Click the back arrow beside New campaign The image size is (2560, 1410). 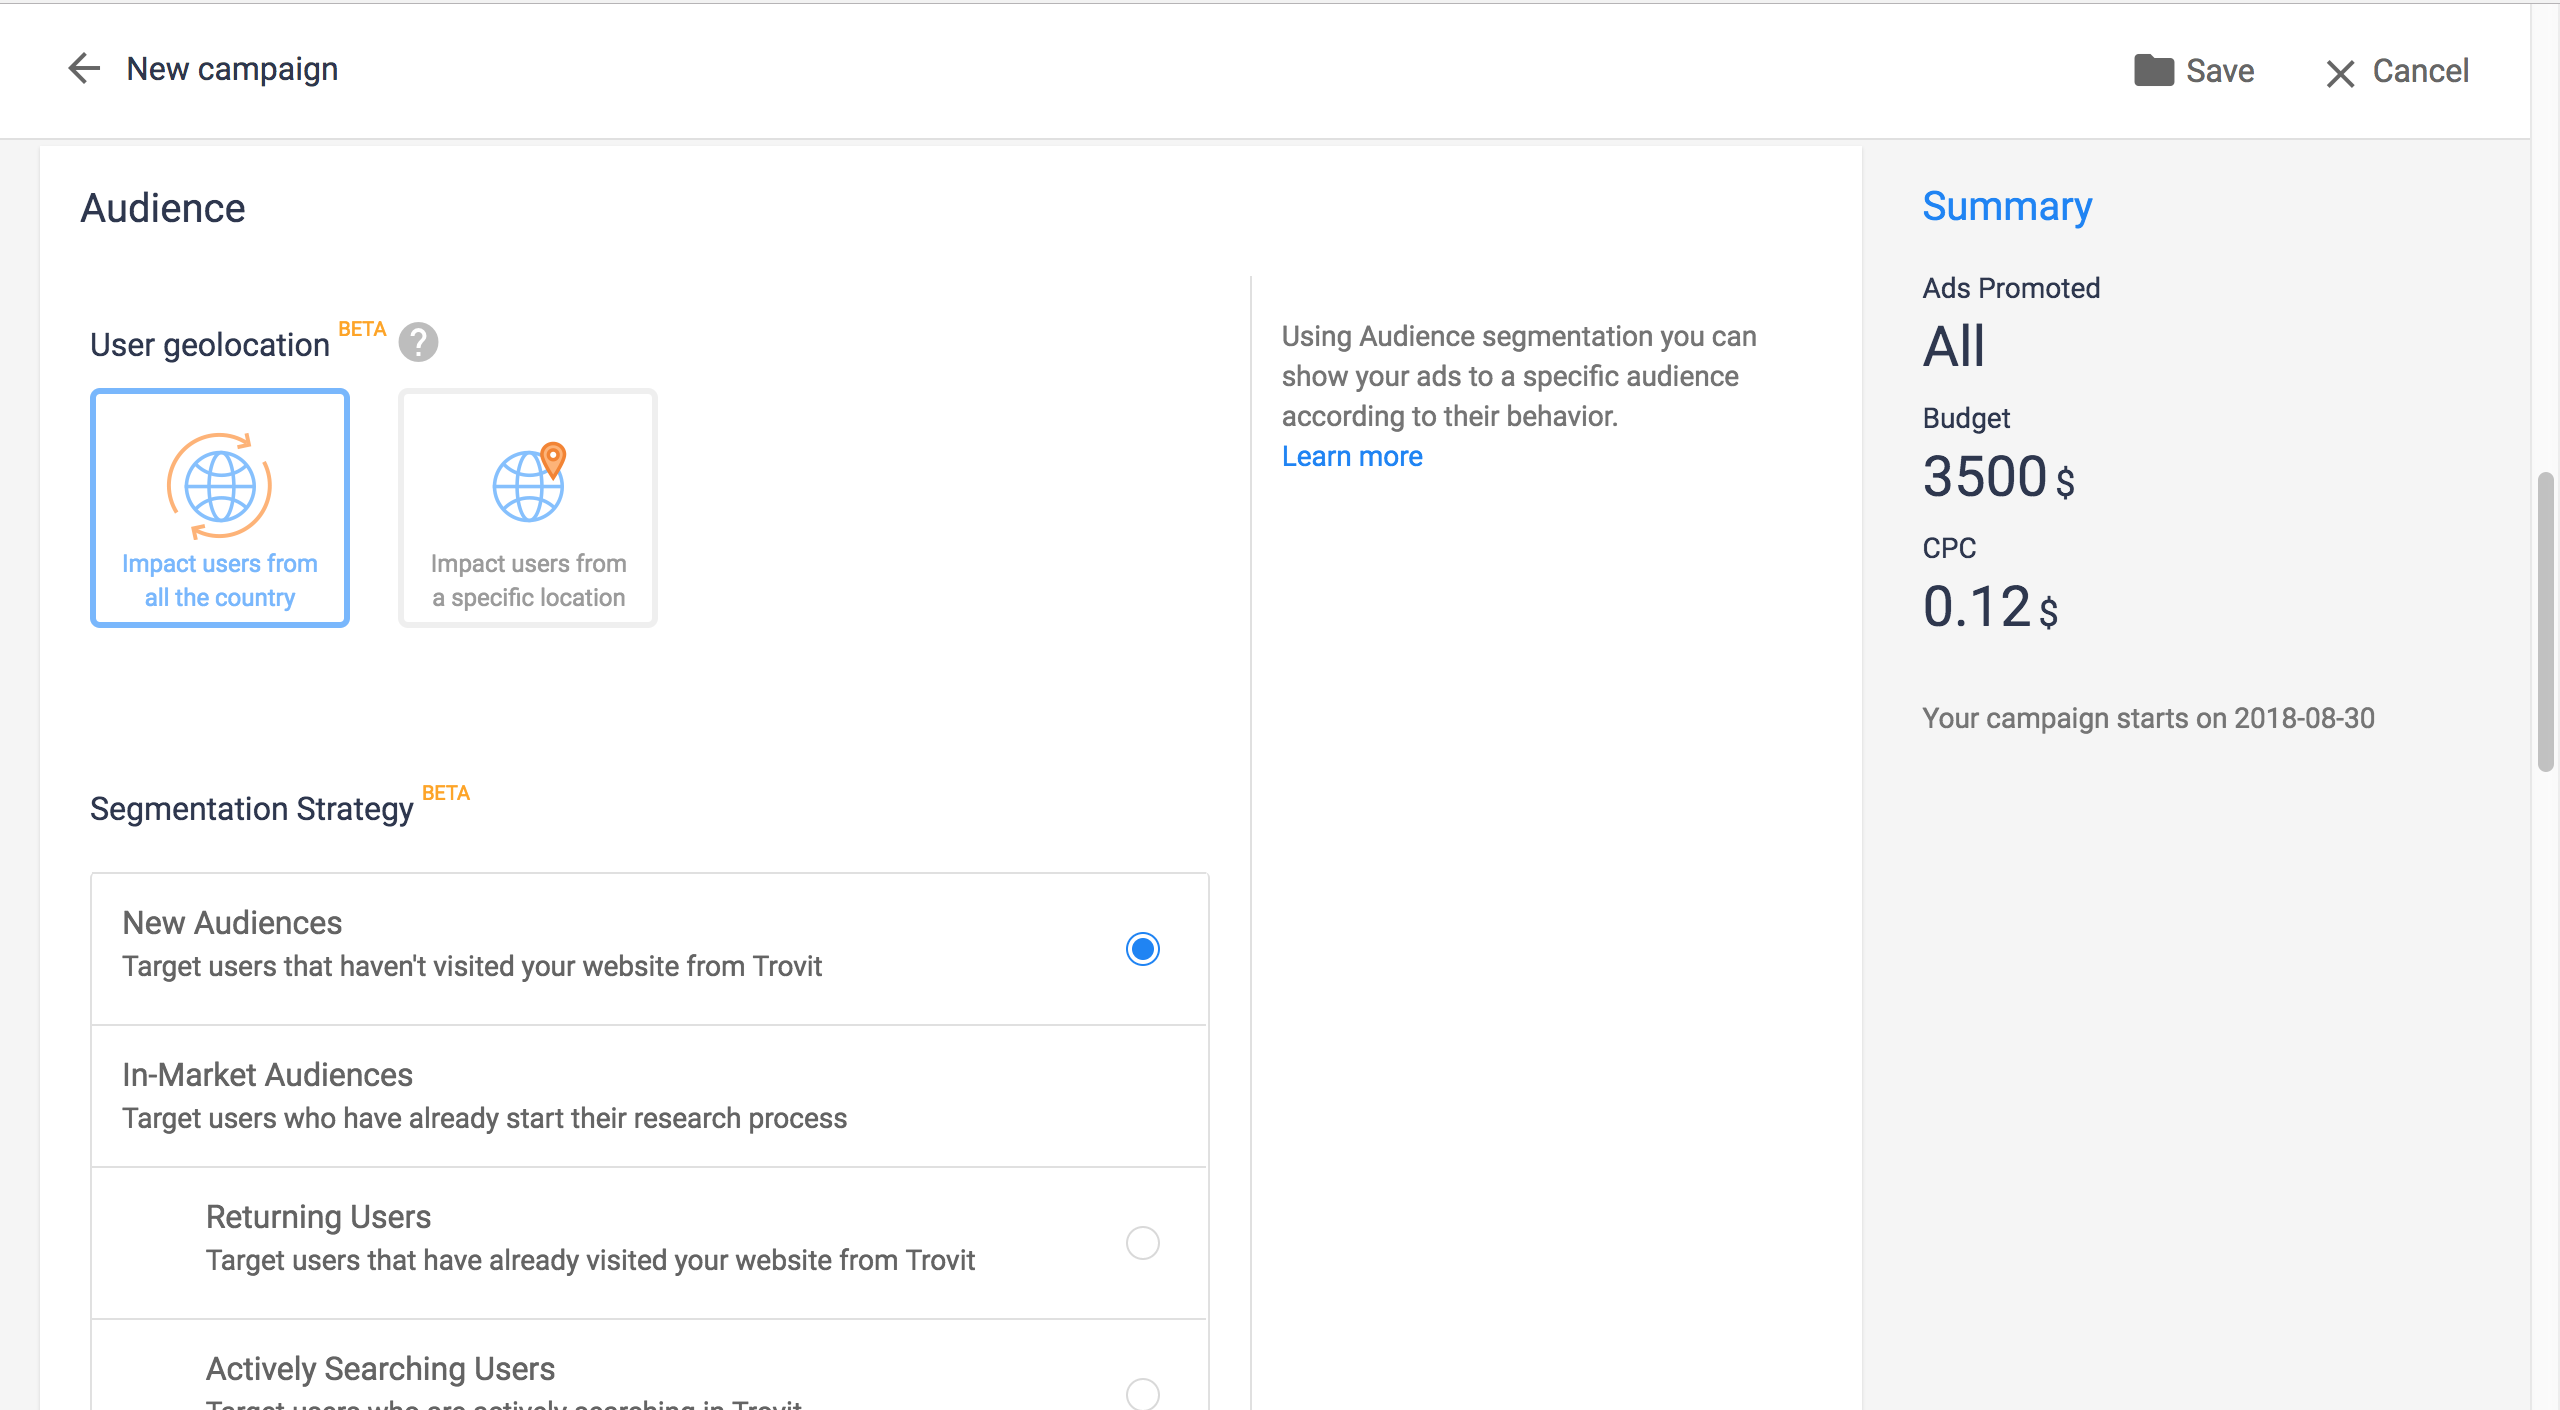click(84, 69)
